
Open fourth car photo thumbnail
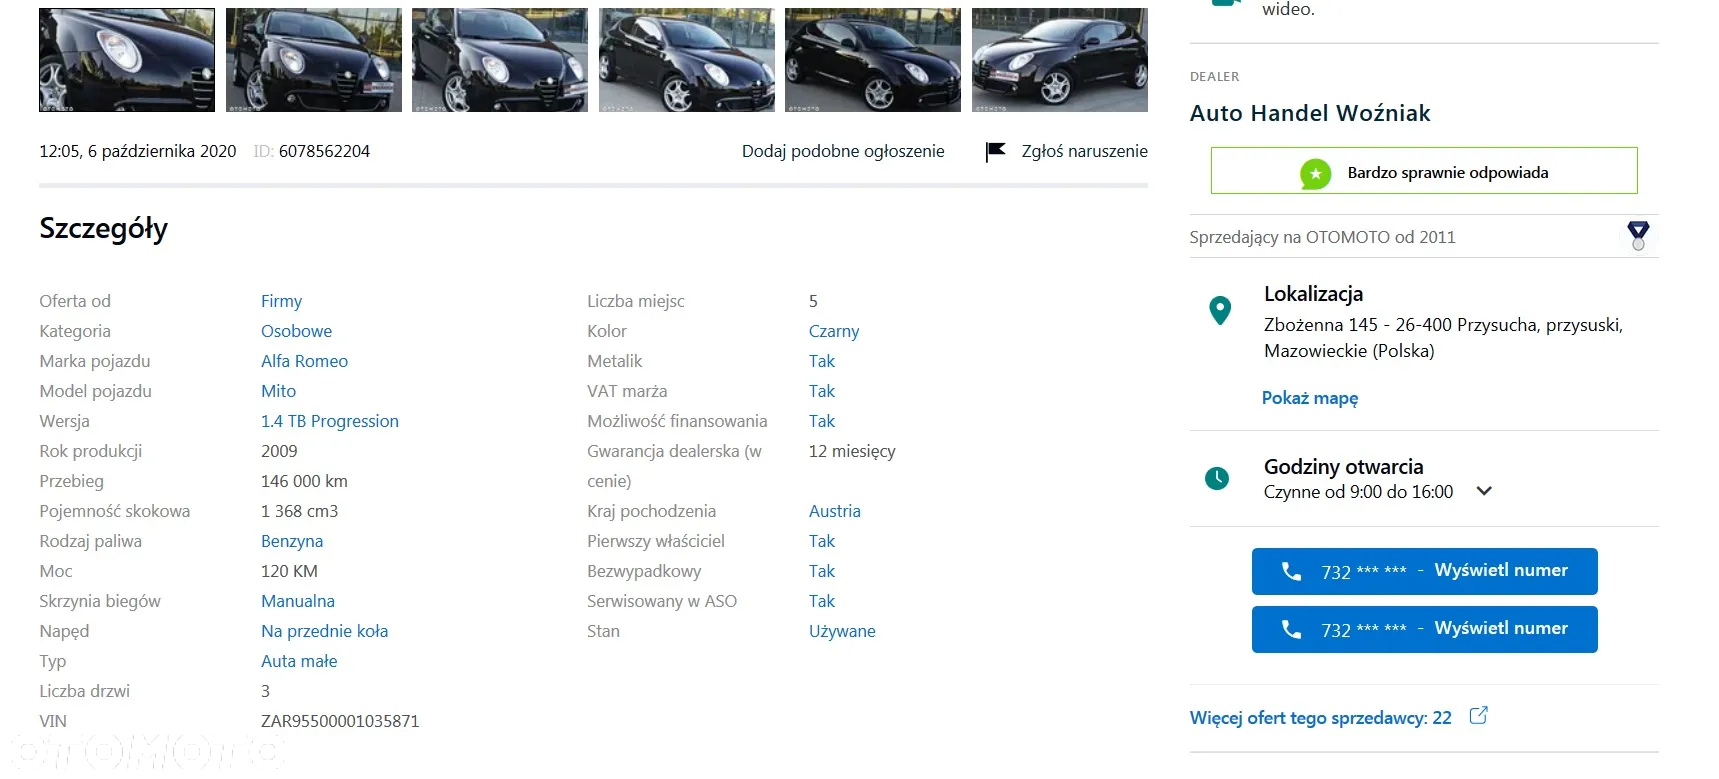687,60
